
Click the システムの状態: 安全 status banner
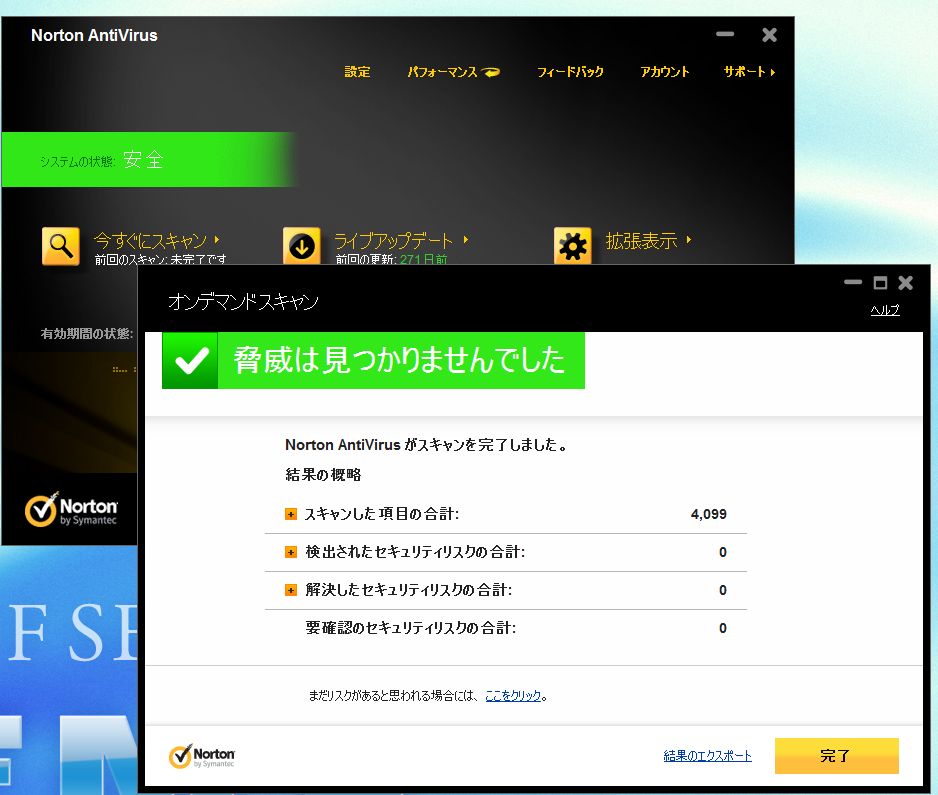tap(149, 160)
